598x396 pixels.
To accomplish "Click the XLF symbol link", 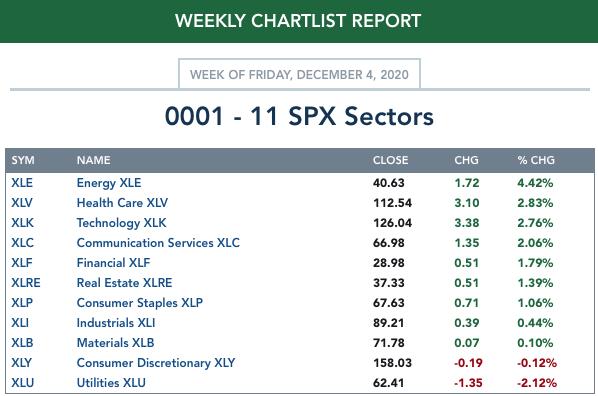I will (x=22, y=263).
